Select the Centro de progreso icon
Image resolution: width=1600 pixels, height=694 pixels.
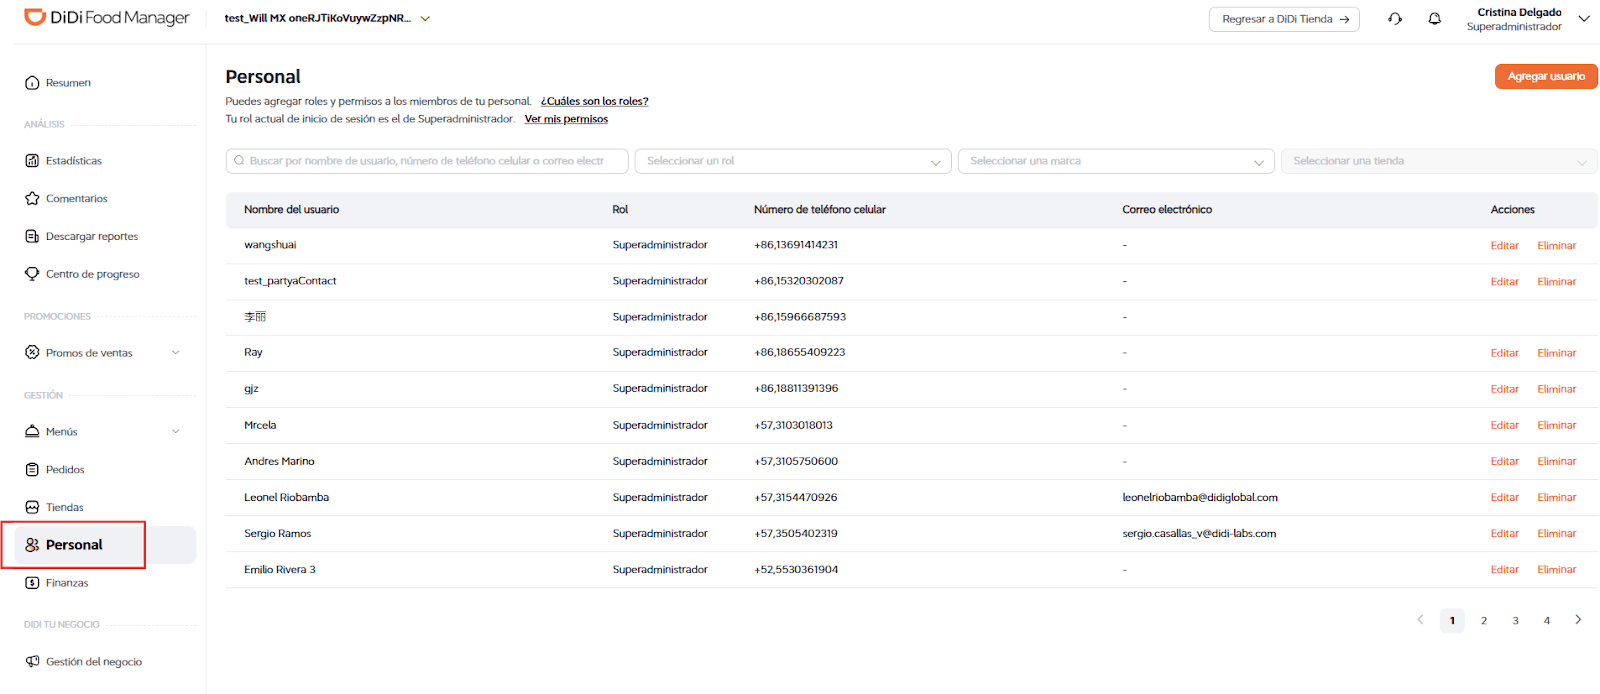point(32,274)
